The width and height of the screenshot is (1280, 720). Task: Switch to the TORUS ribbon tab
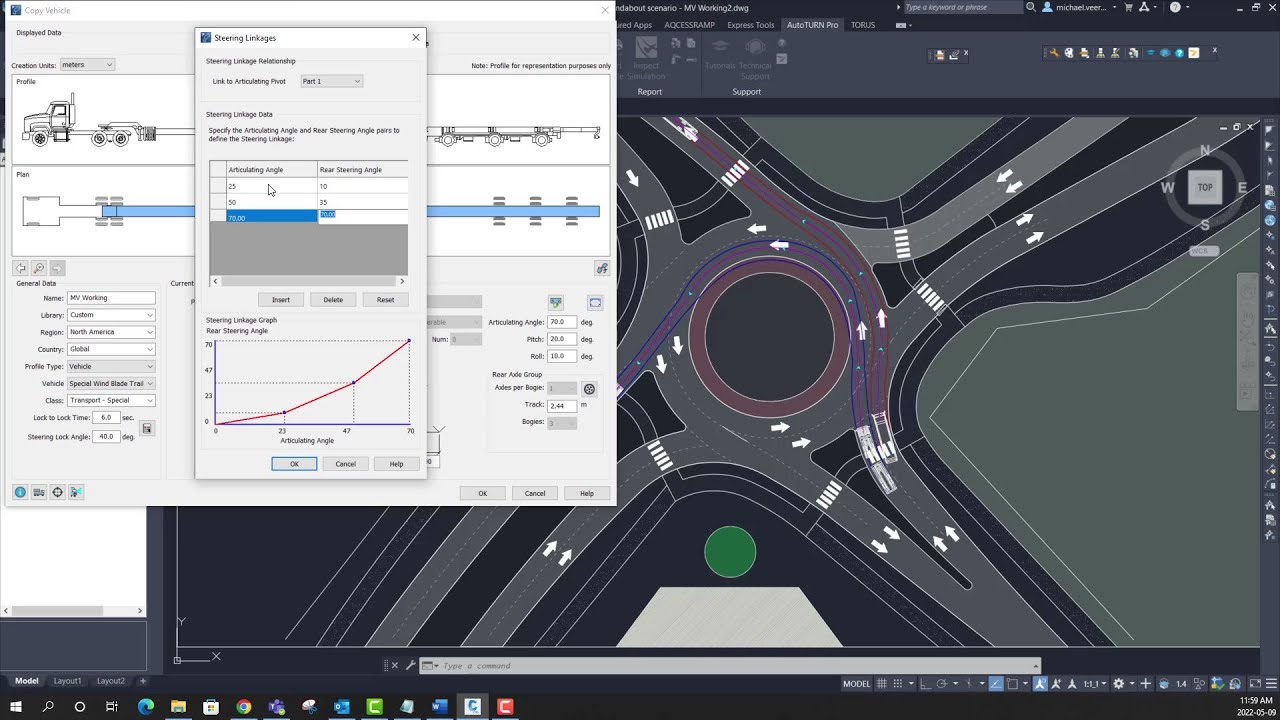(x=863, y=25)
